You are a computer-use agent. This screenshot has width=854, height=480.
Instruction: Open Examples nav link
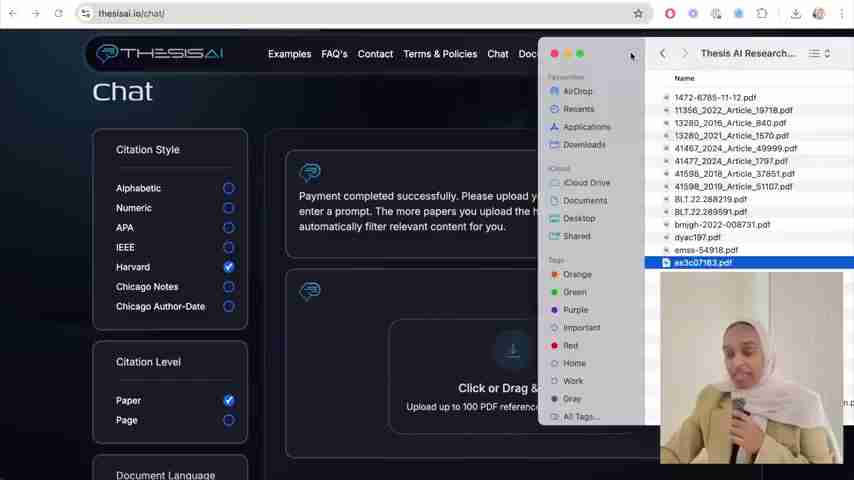click(290, 54)
